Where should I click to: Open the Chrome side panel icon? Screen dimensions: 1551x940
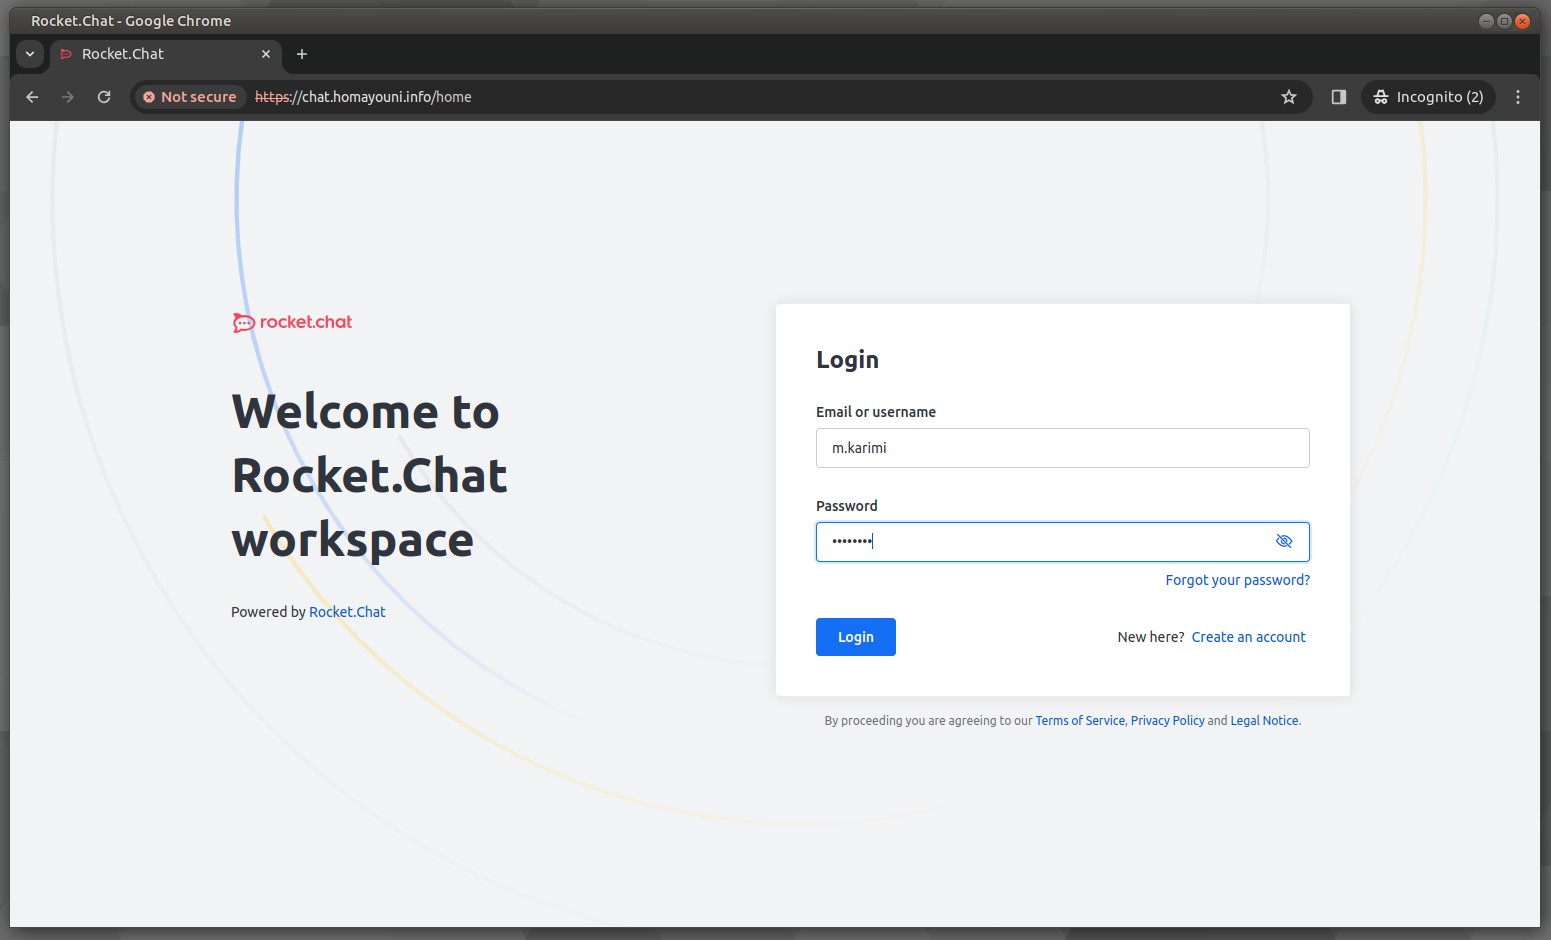[x=1339, y=97]
